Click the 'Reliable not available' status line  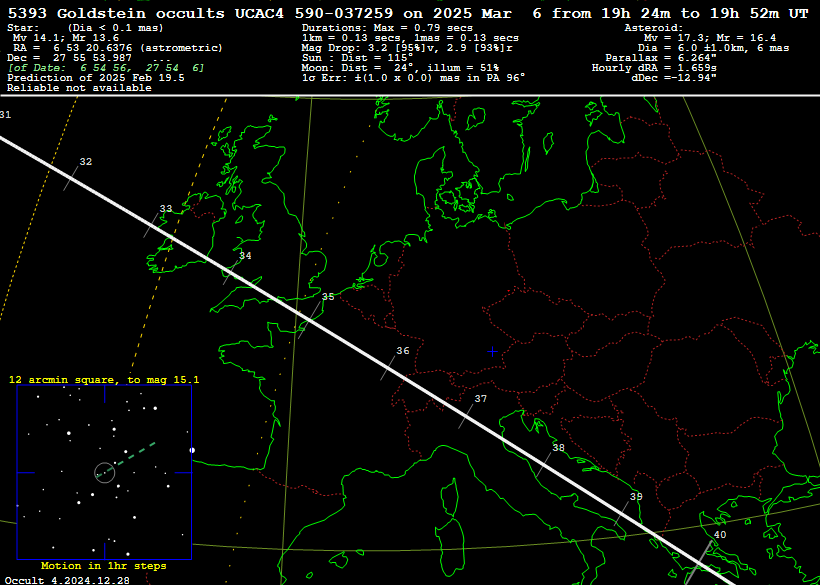pos(79,88)
